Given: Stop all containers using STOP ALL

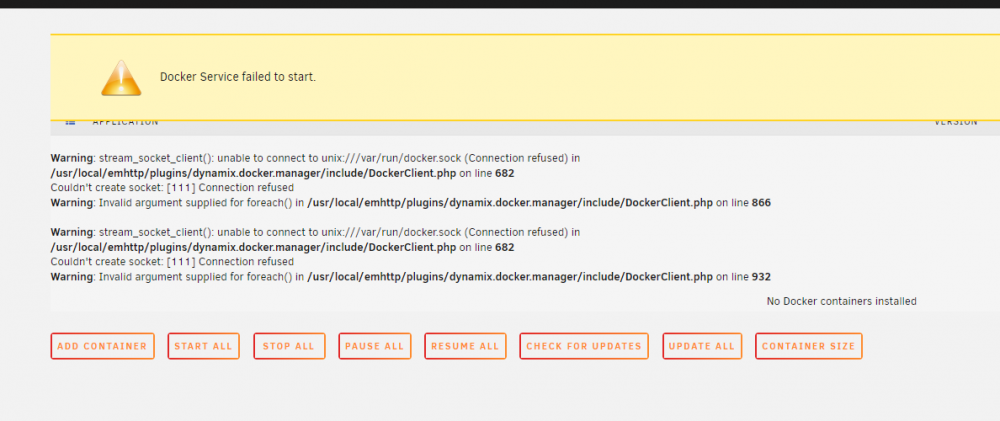Looking at the screenshot, I should point(289,346).
